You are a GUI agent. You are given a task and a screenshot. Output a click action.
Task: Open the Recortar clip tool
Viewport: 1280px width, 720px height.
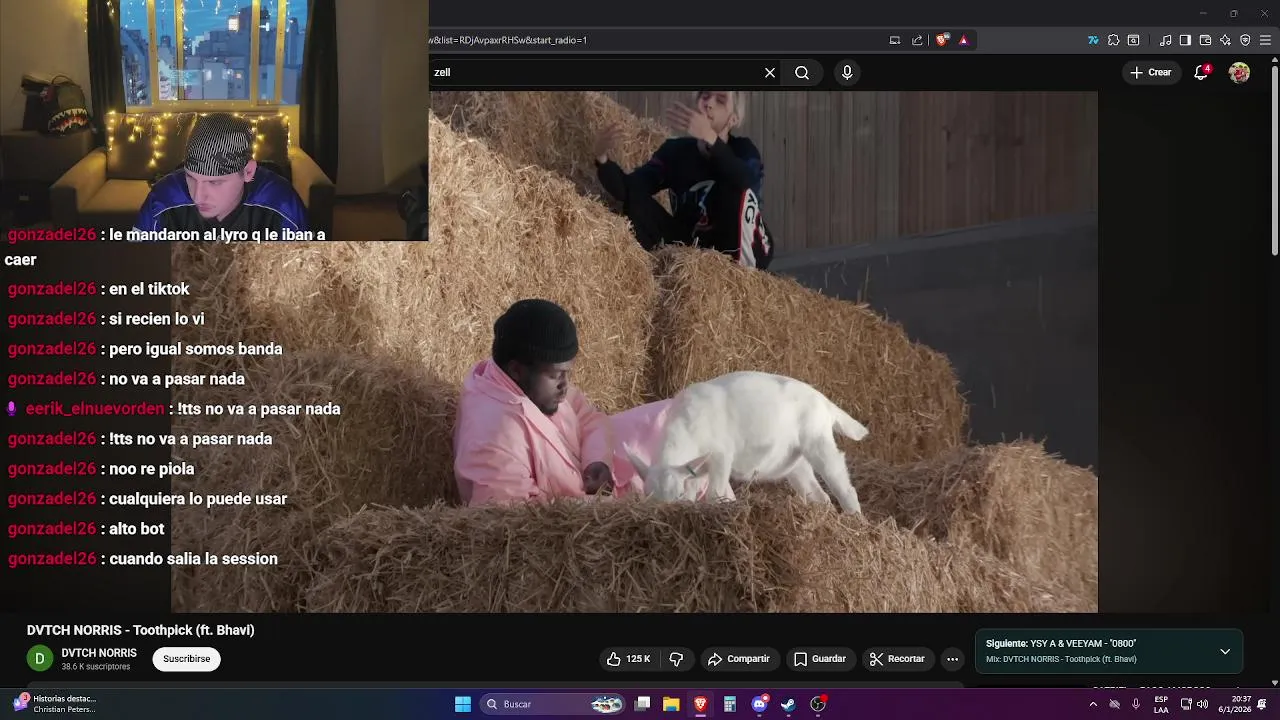(897, 659)
